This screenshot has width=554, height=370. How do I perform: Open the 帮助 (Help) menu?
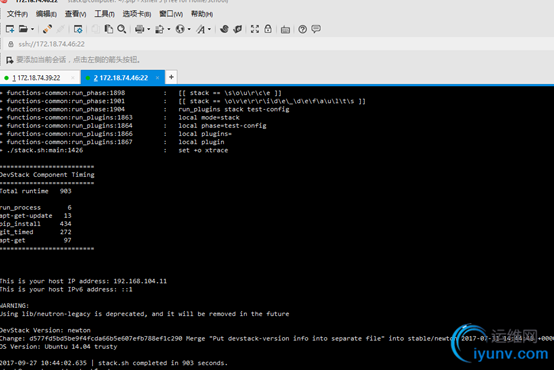pos(202,14)
